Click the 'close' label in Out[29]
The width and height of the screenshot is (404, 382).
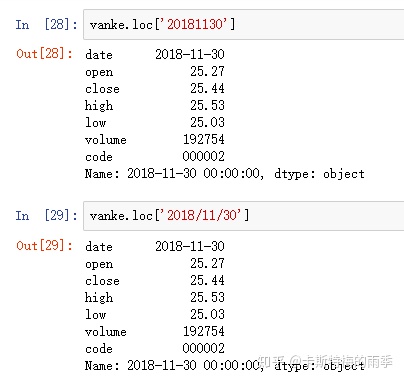[102, 281]
